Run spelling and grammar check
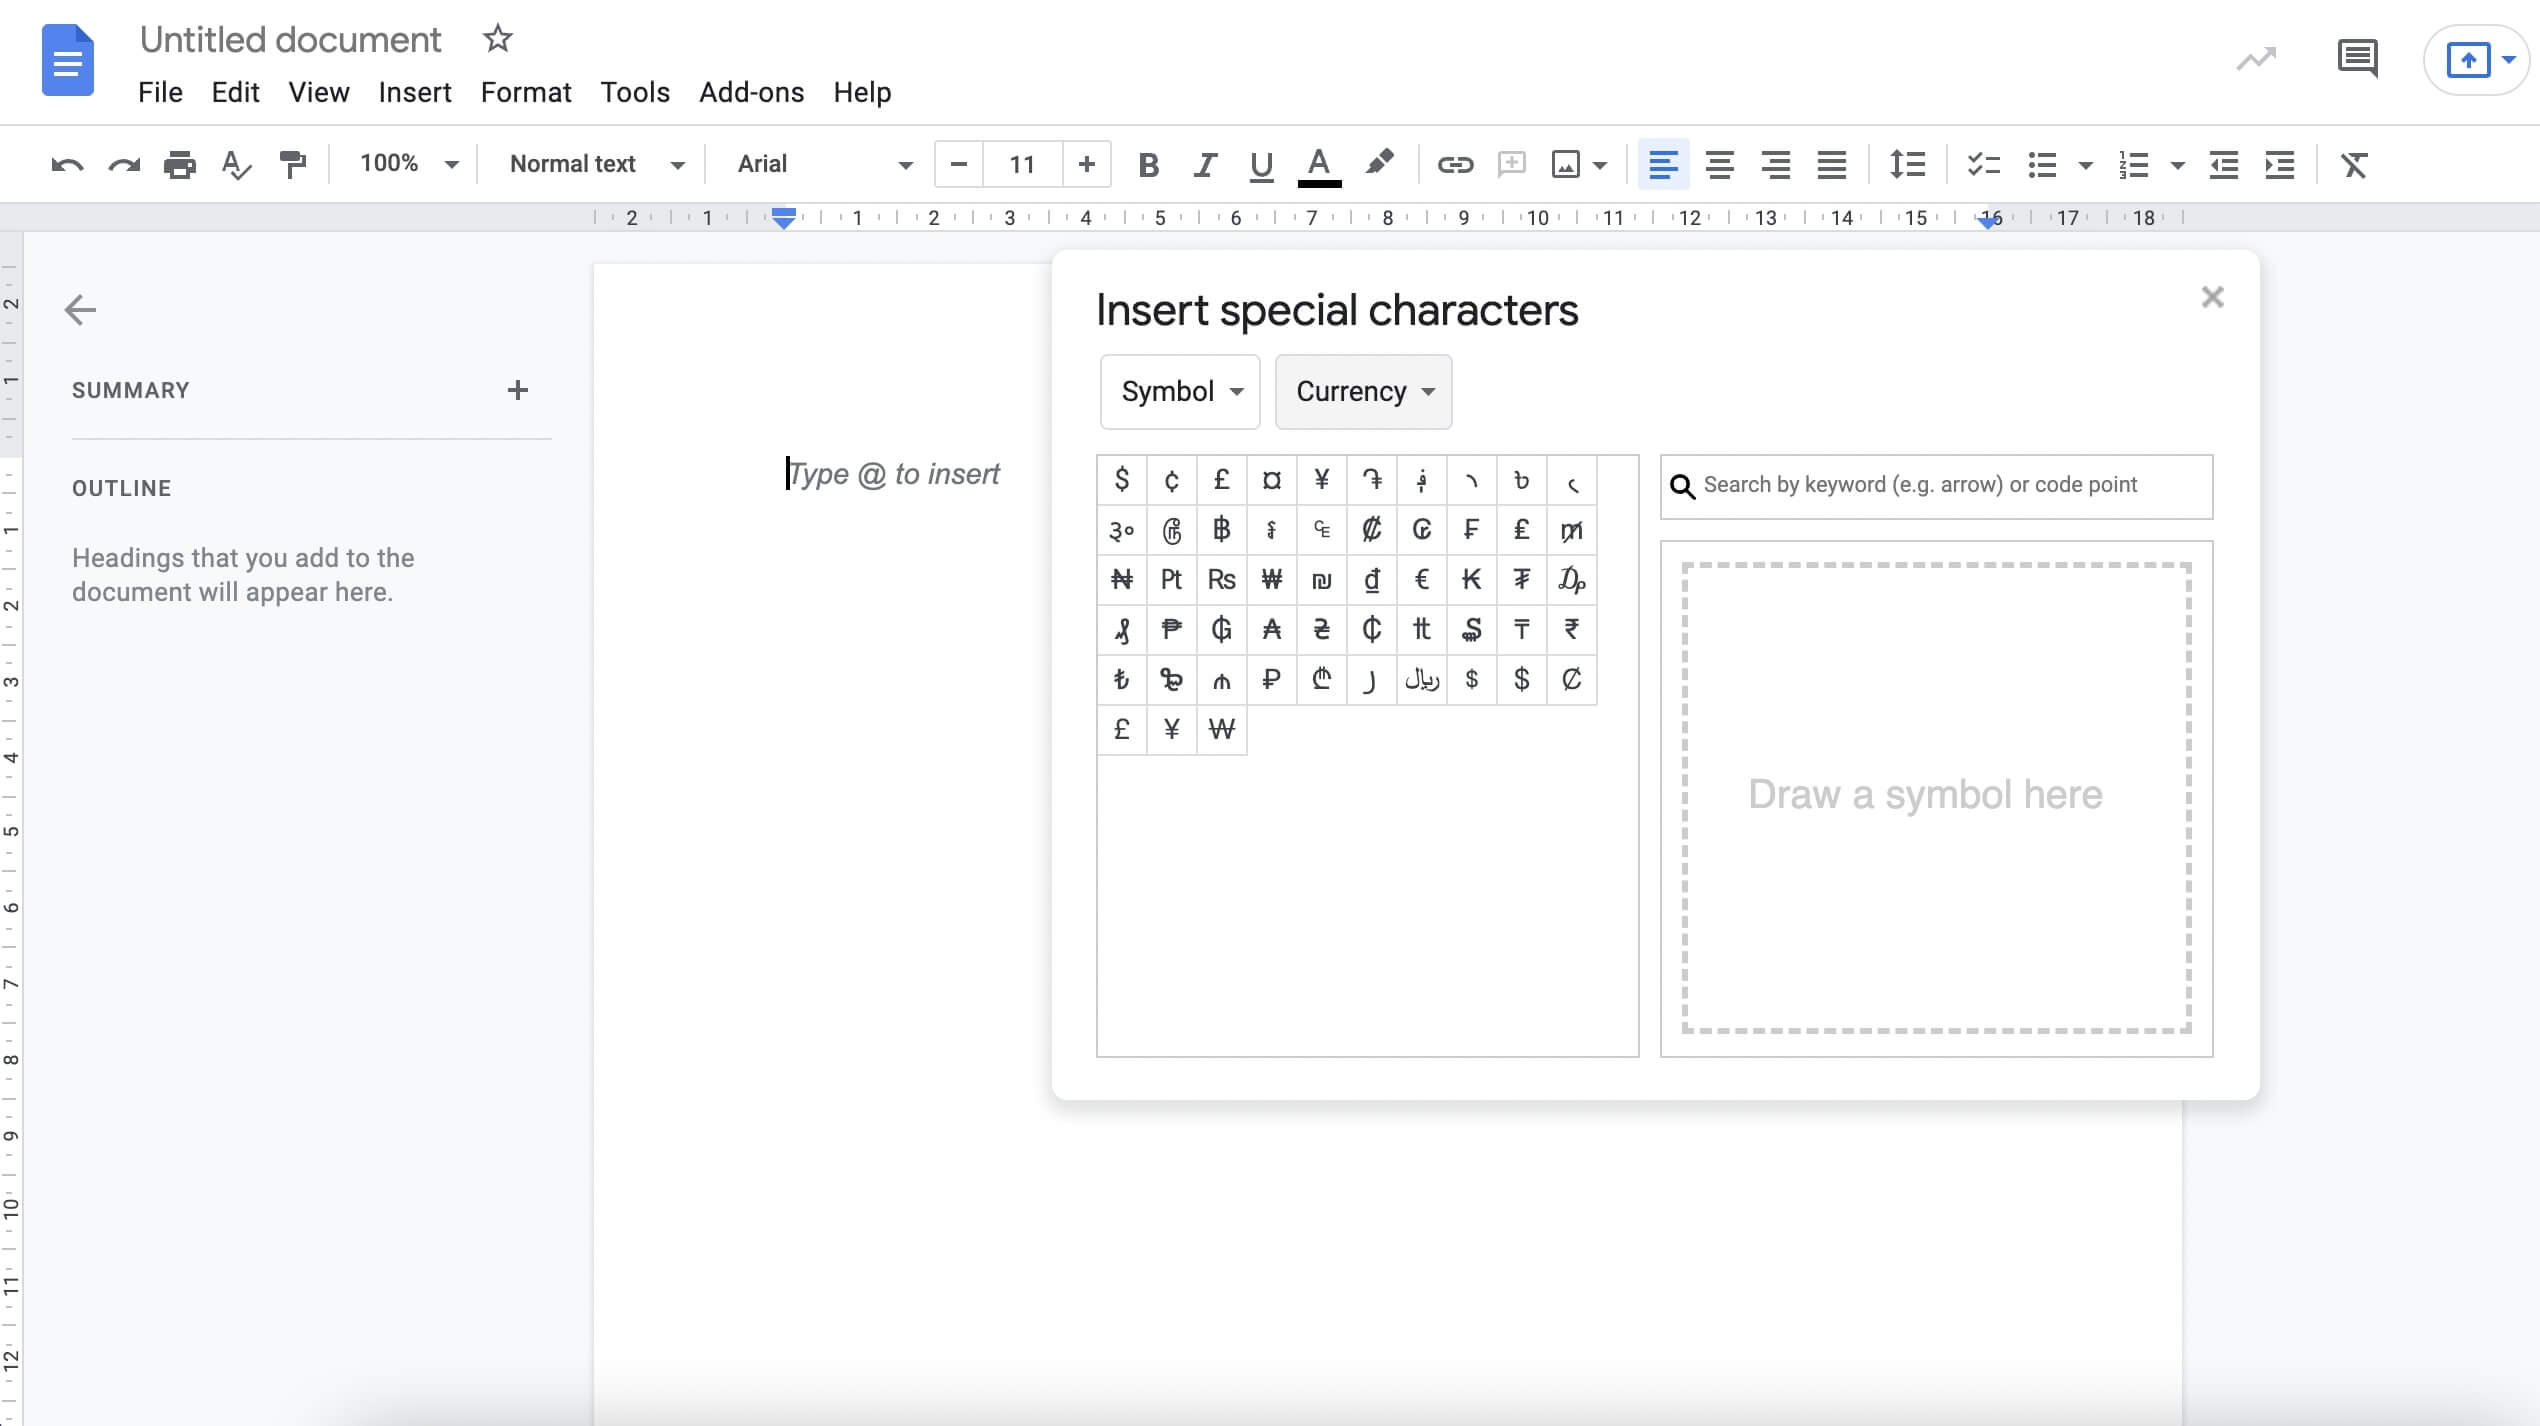 pos(236,164)
